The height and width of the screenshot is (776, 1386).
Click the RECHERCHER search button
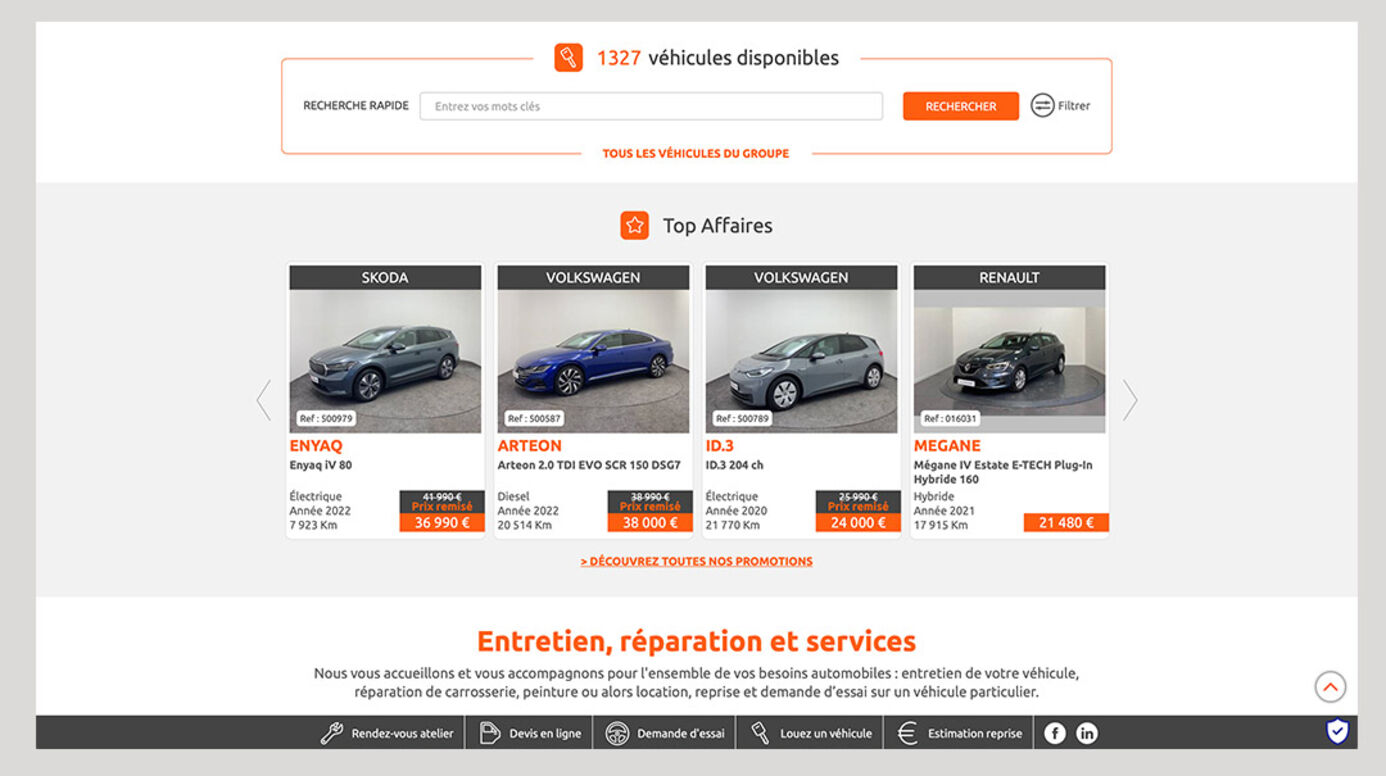point(961,106)
